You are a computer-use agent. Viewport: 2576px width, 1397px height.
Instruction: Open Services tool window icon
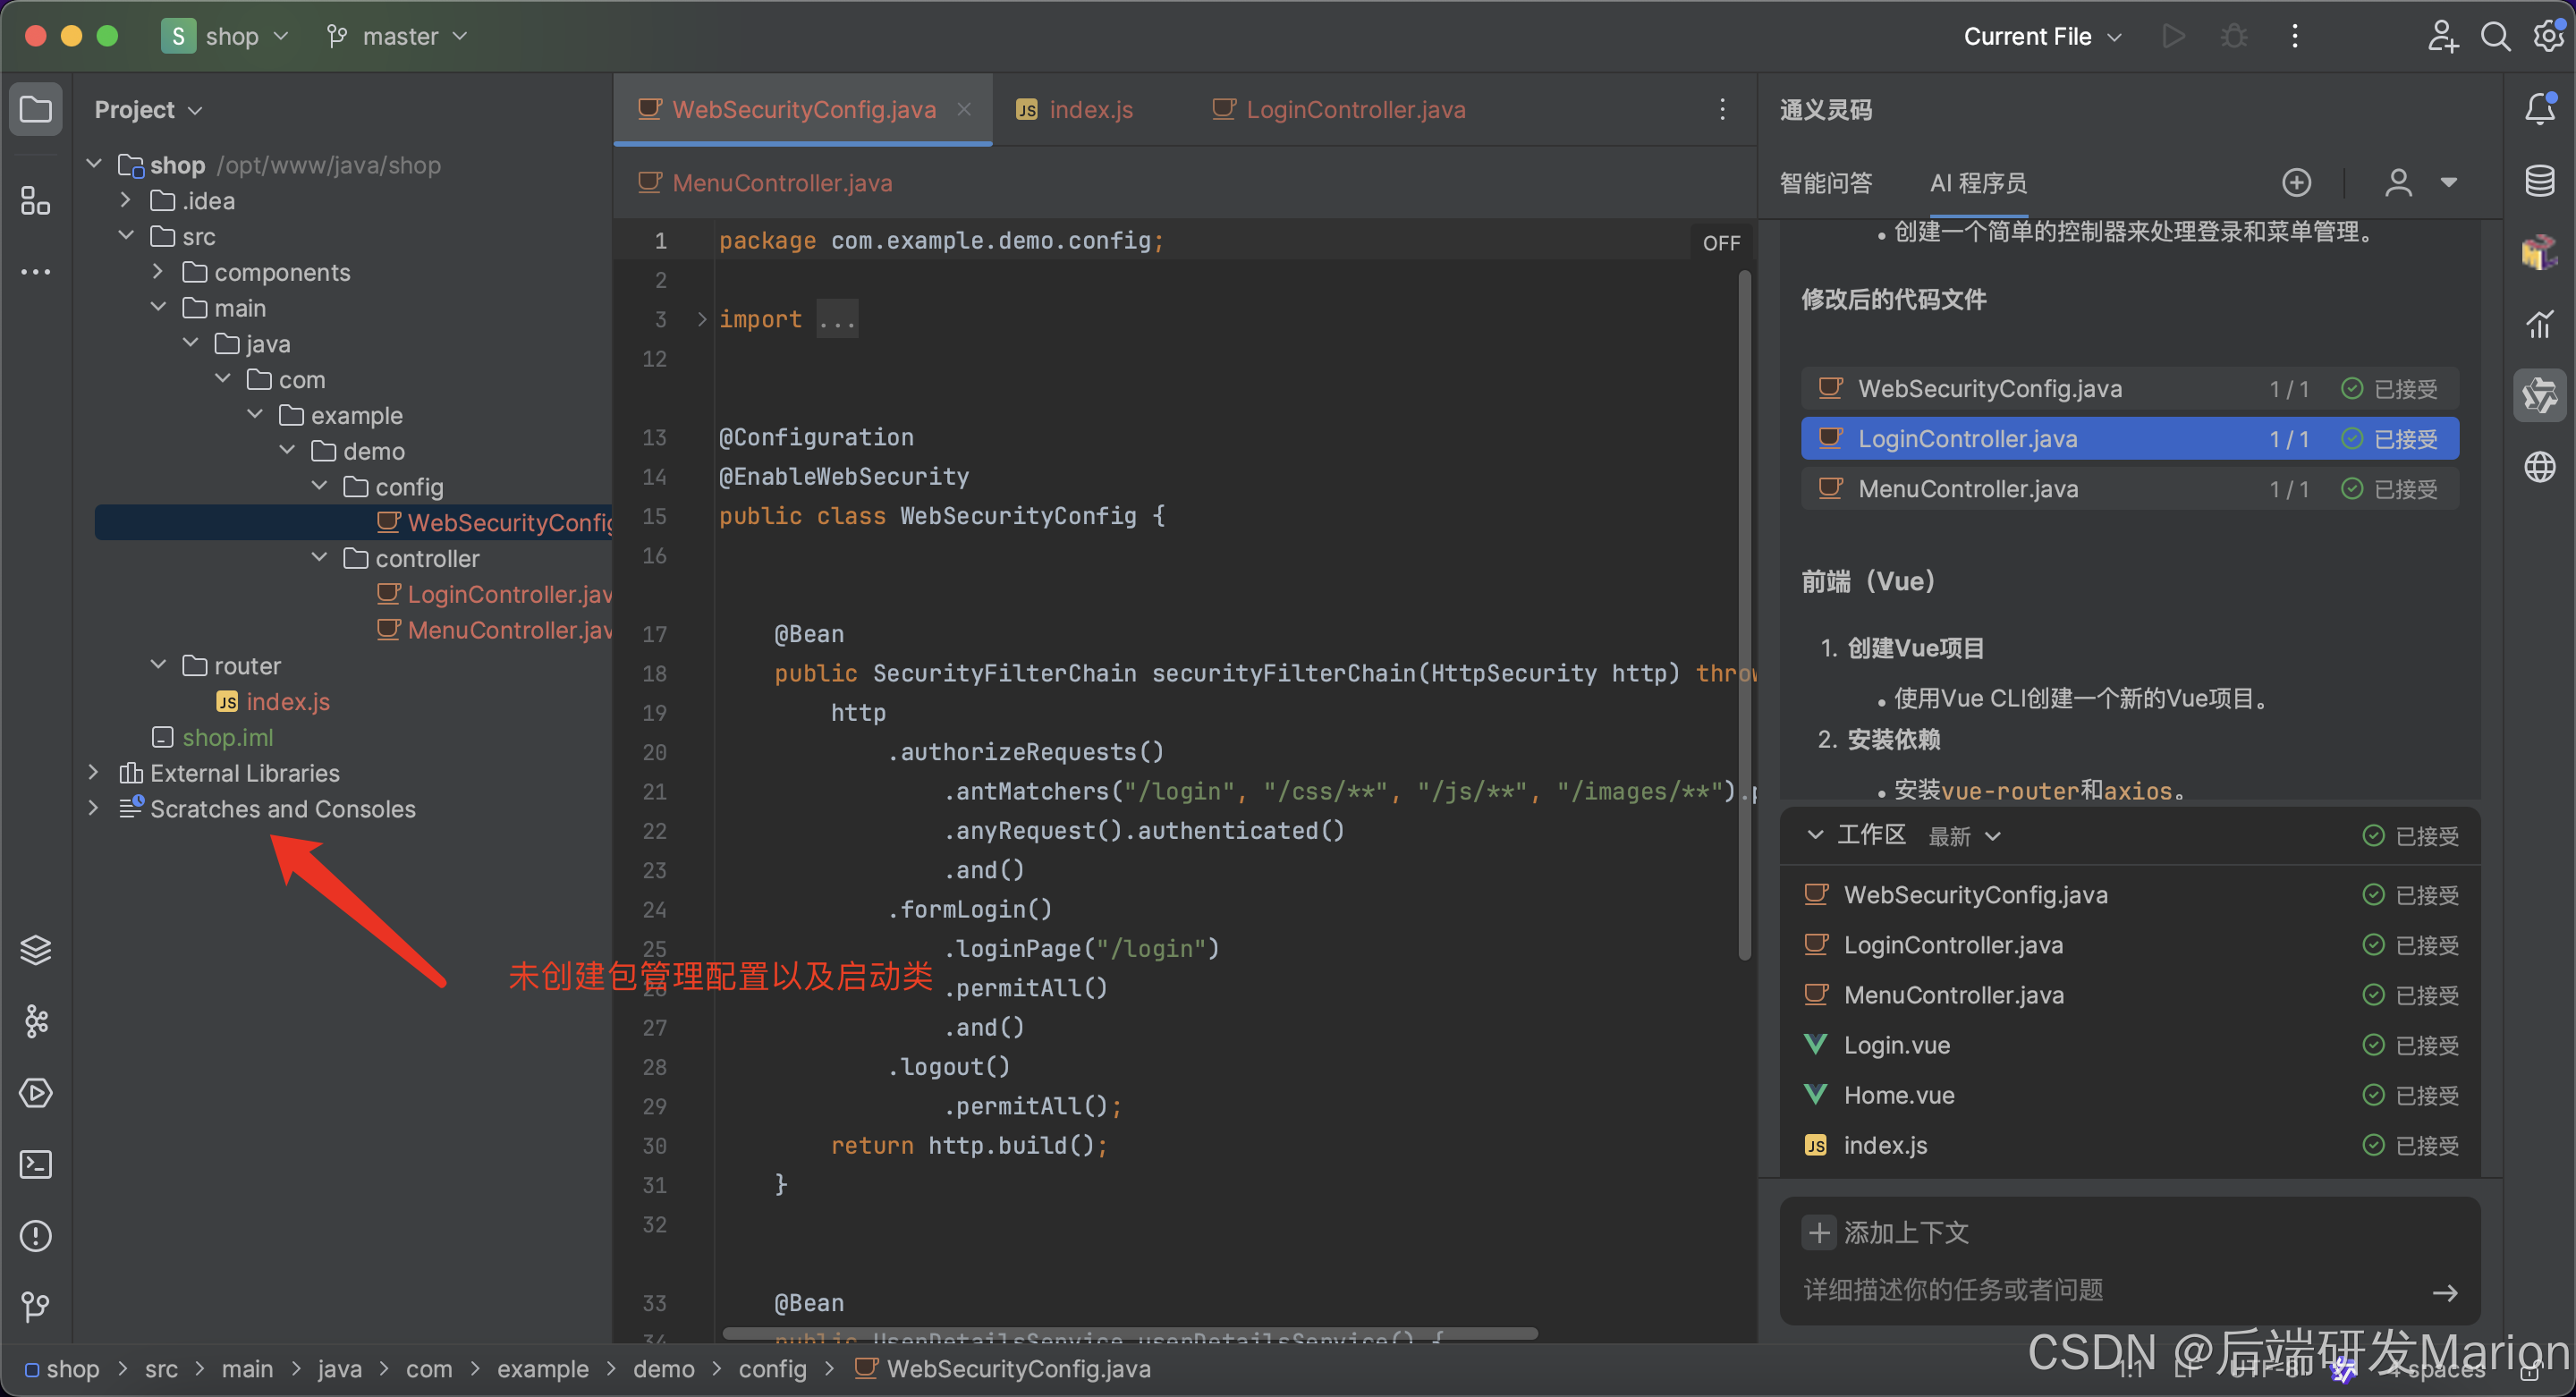(x=36, y=1093)
